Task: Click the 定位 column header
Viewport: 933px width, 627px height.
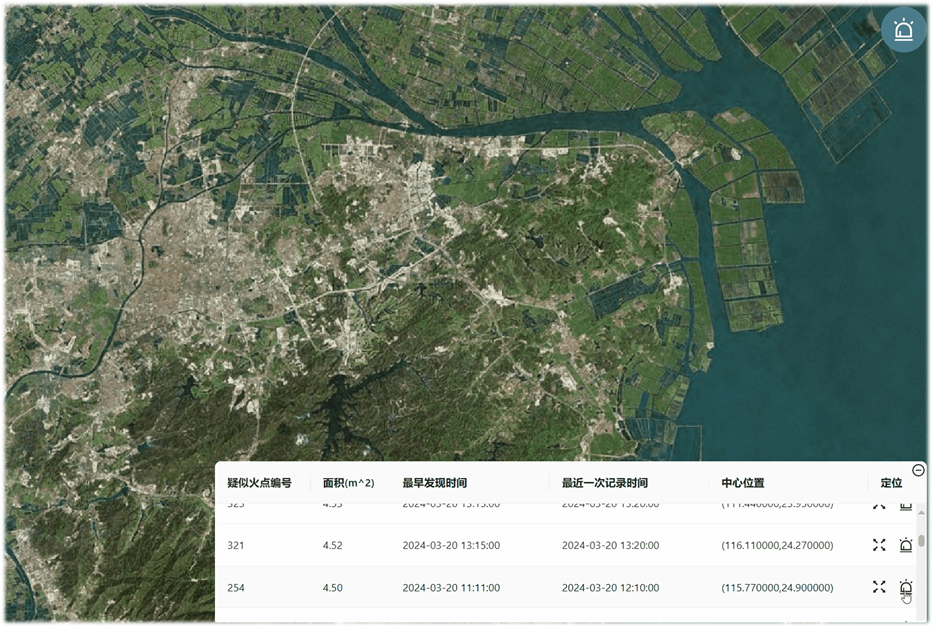Action: 891,483
